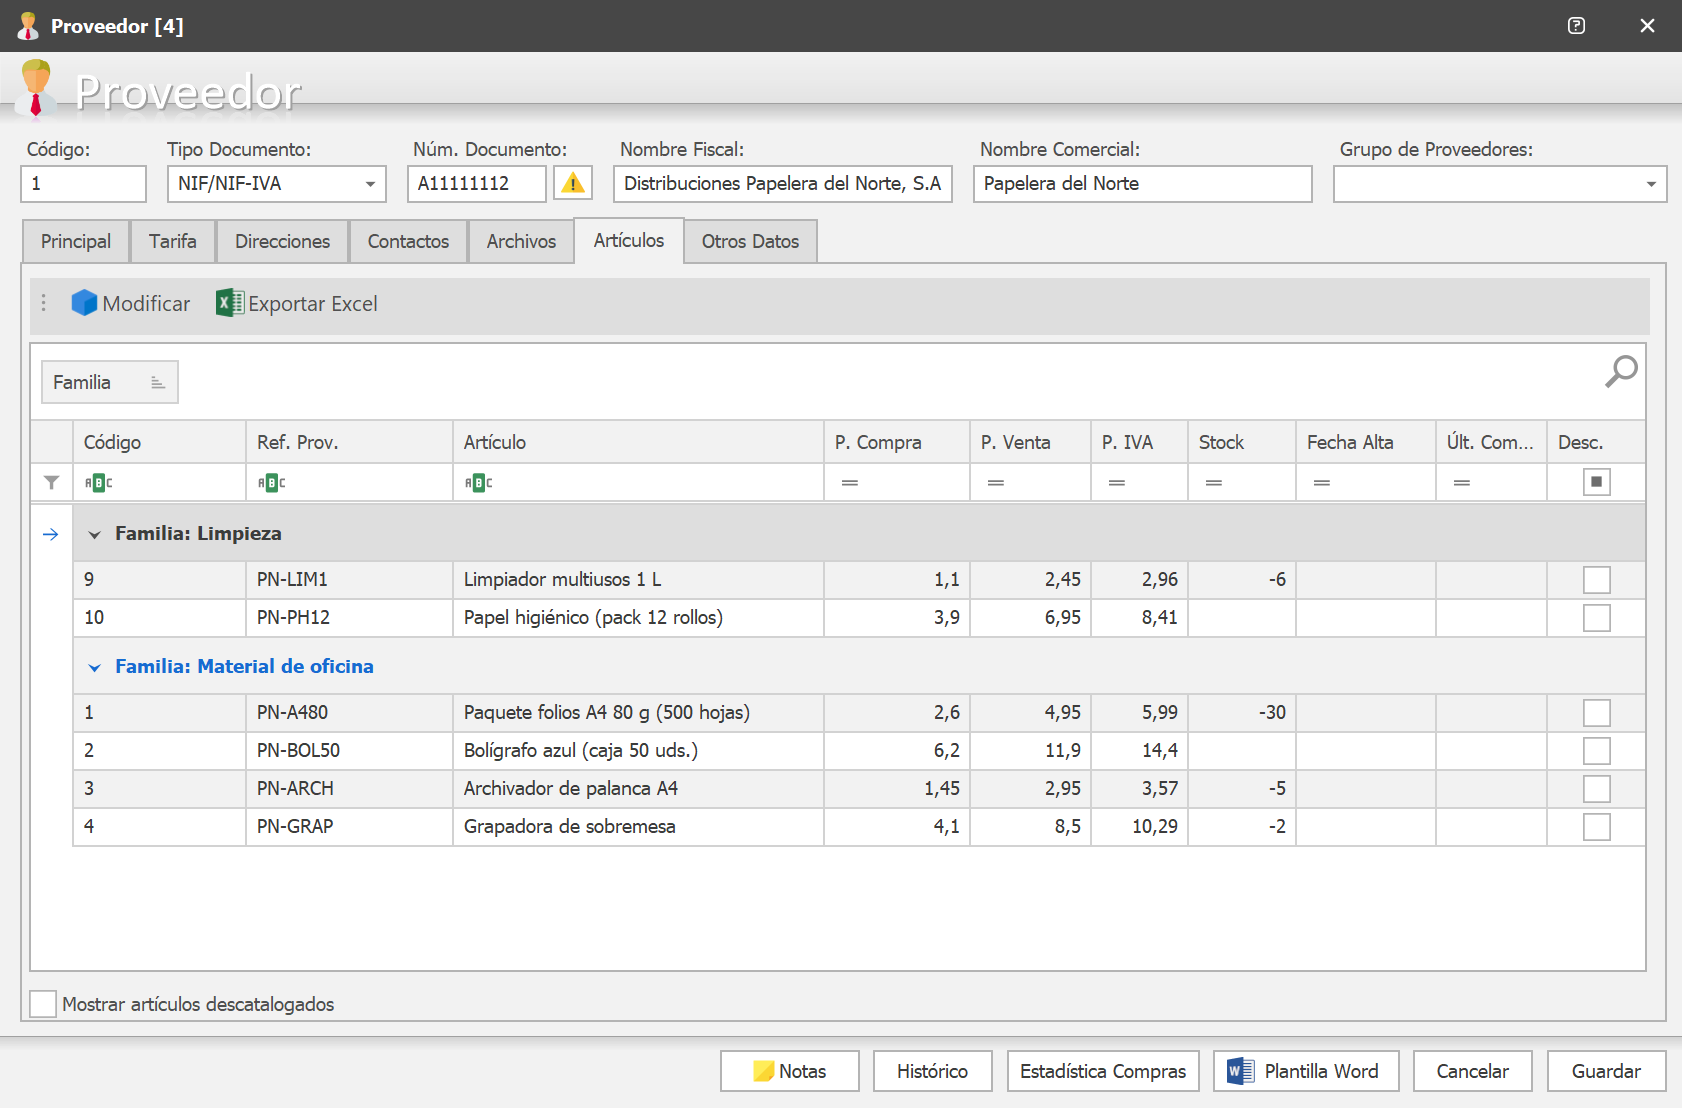Open the Otros Datos tab
1682x1108 pixels.
[x=750, y=241]
